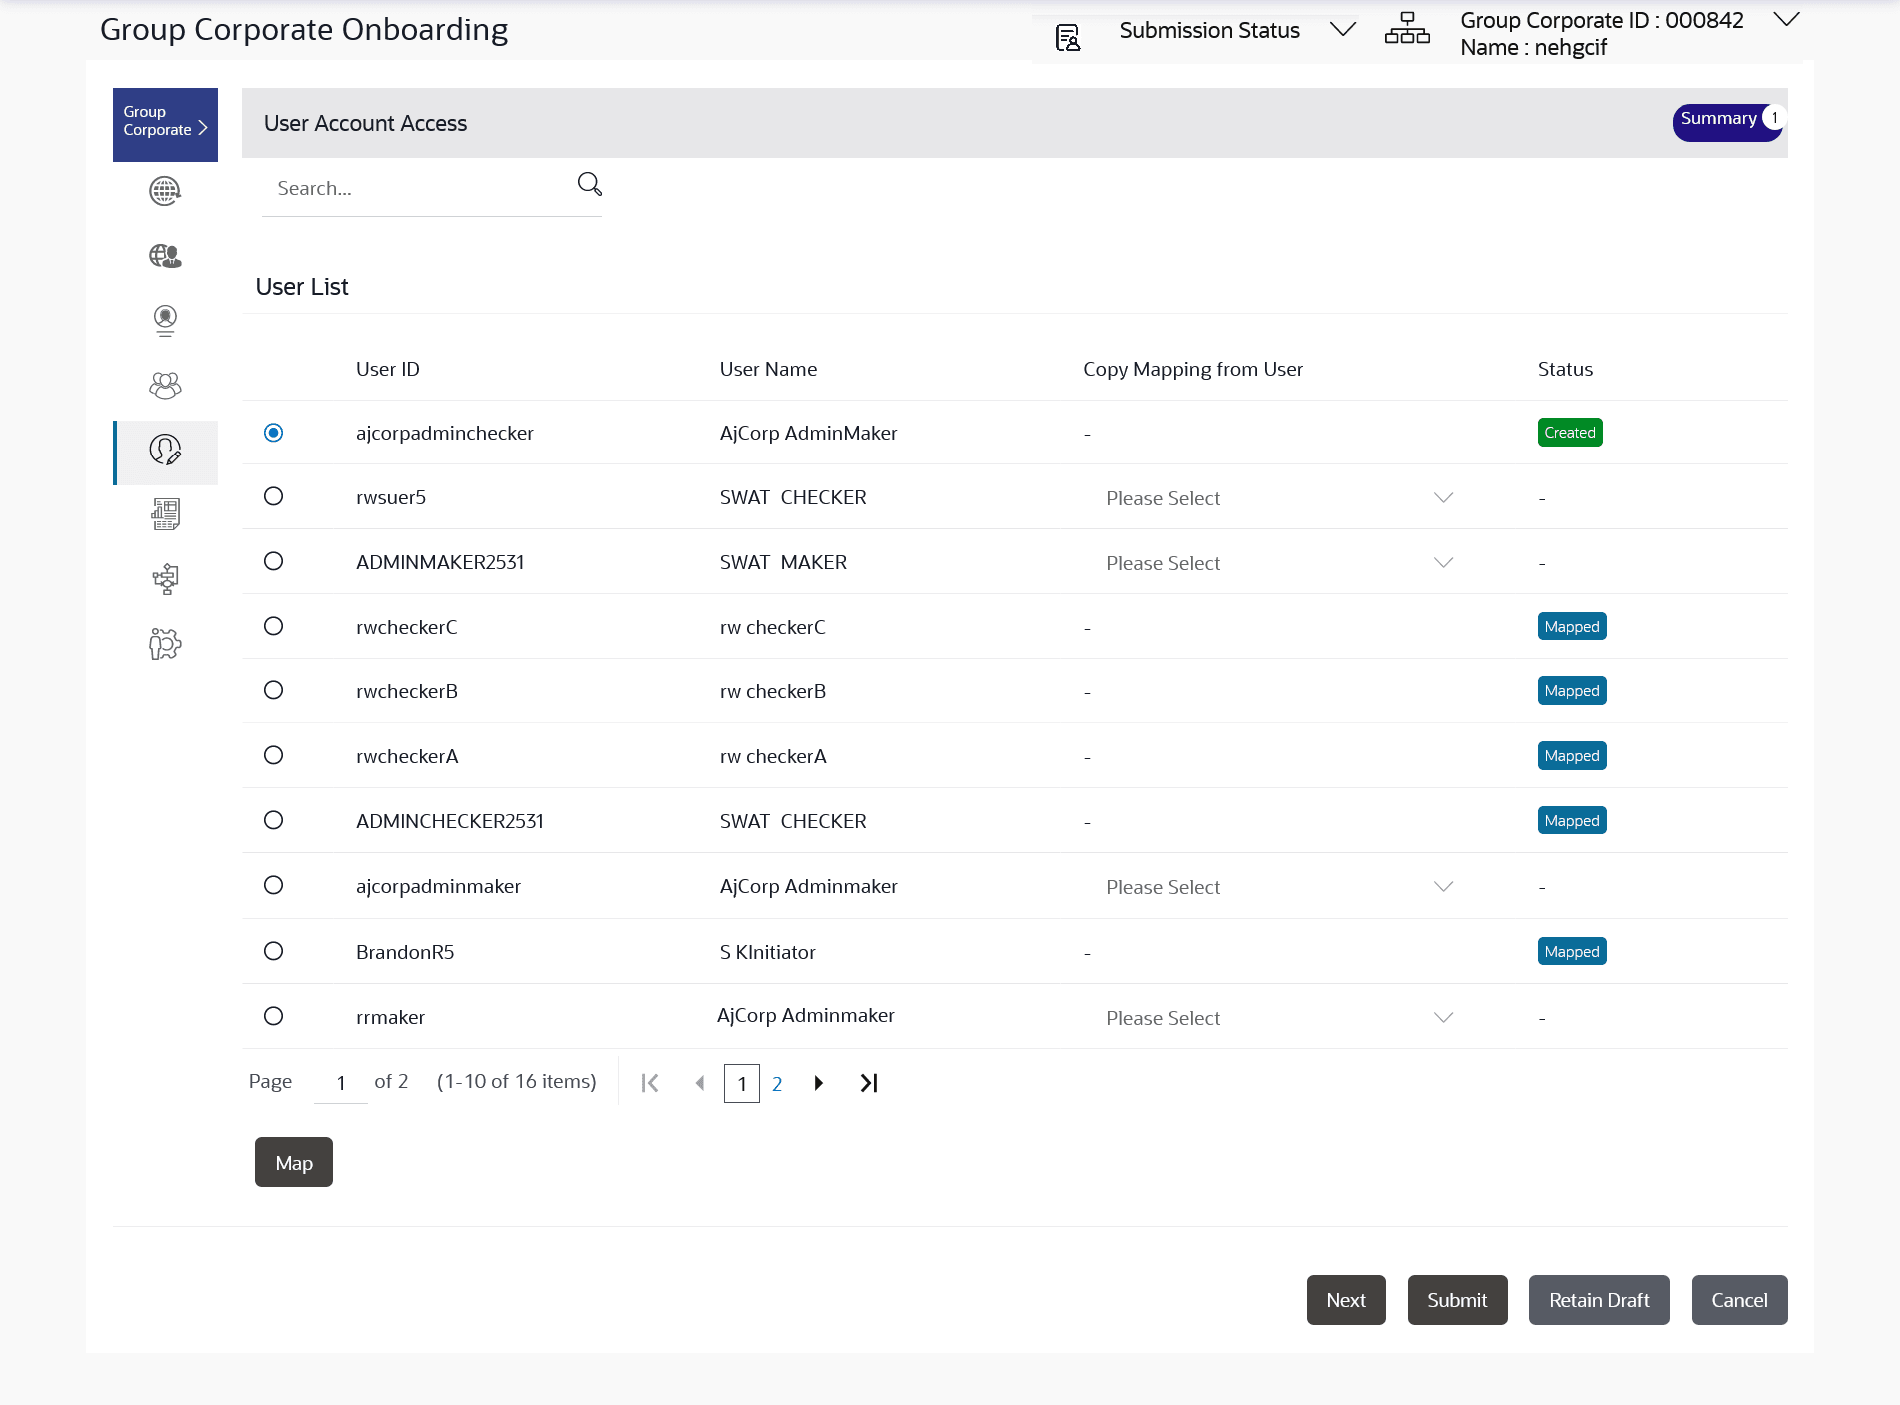1900x1405 pixels.
Task: Open the user-with-gear settings sidebar icon
Action: click(164, 643)
